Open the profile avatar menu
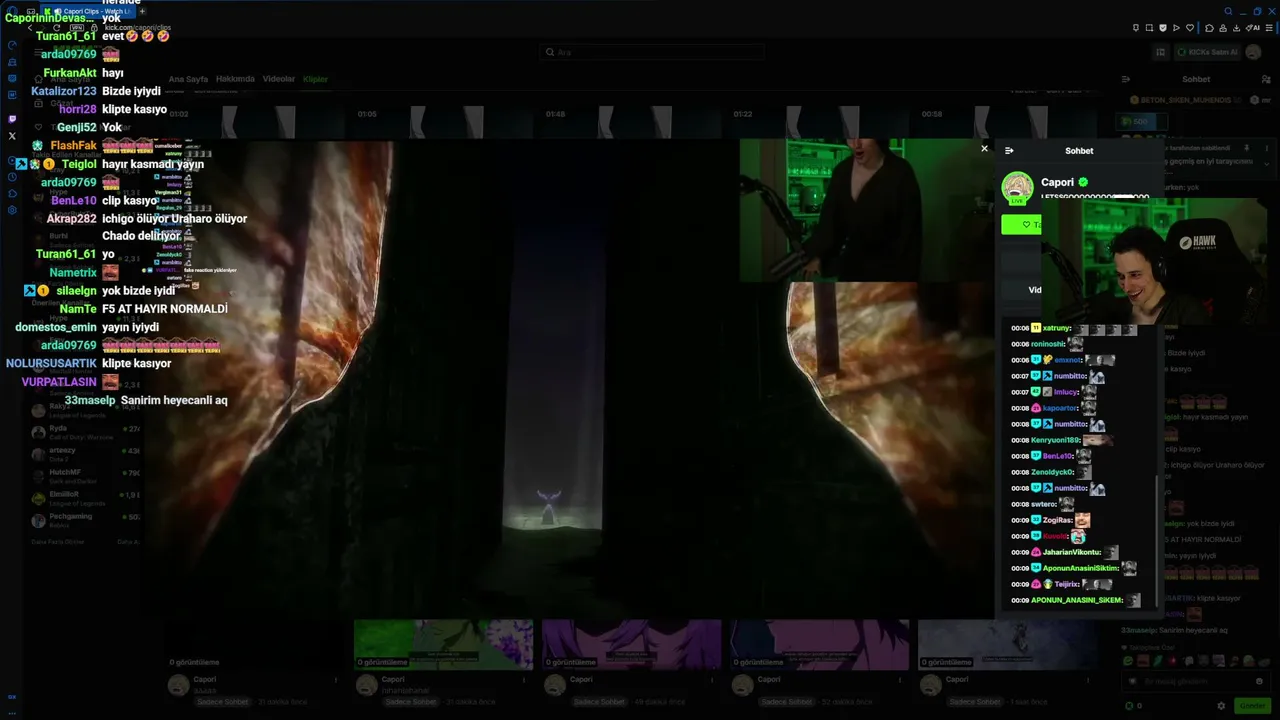Viewport: 1280px width, 720px height. coord(1254,52)
